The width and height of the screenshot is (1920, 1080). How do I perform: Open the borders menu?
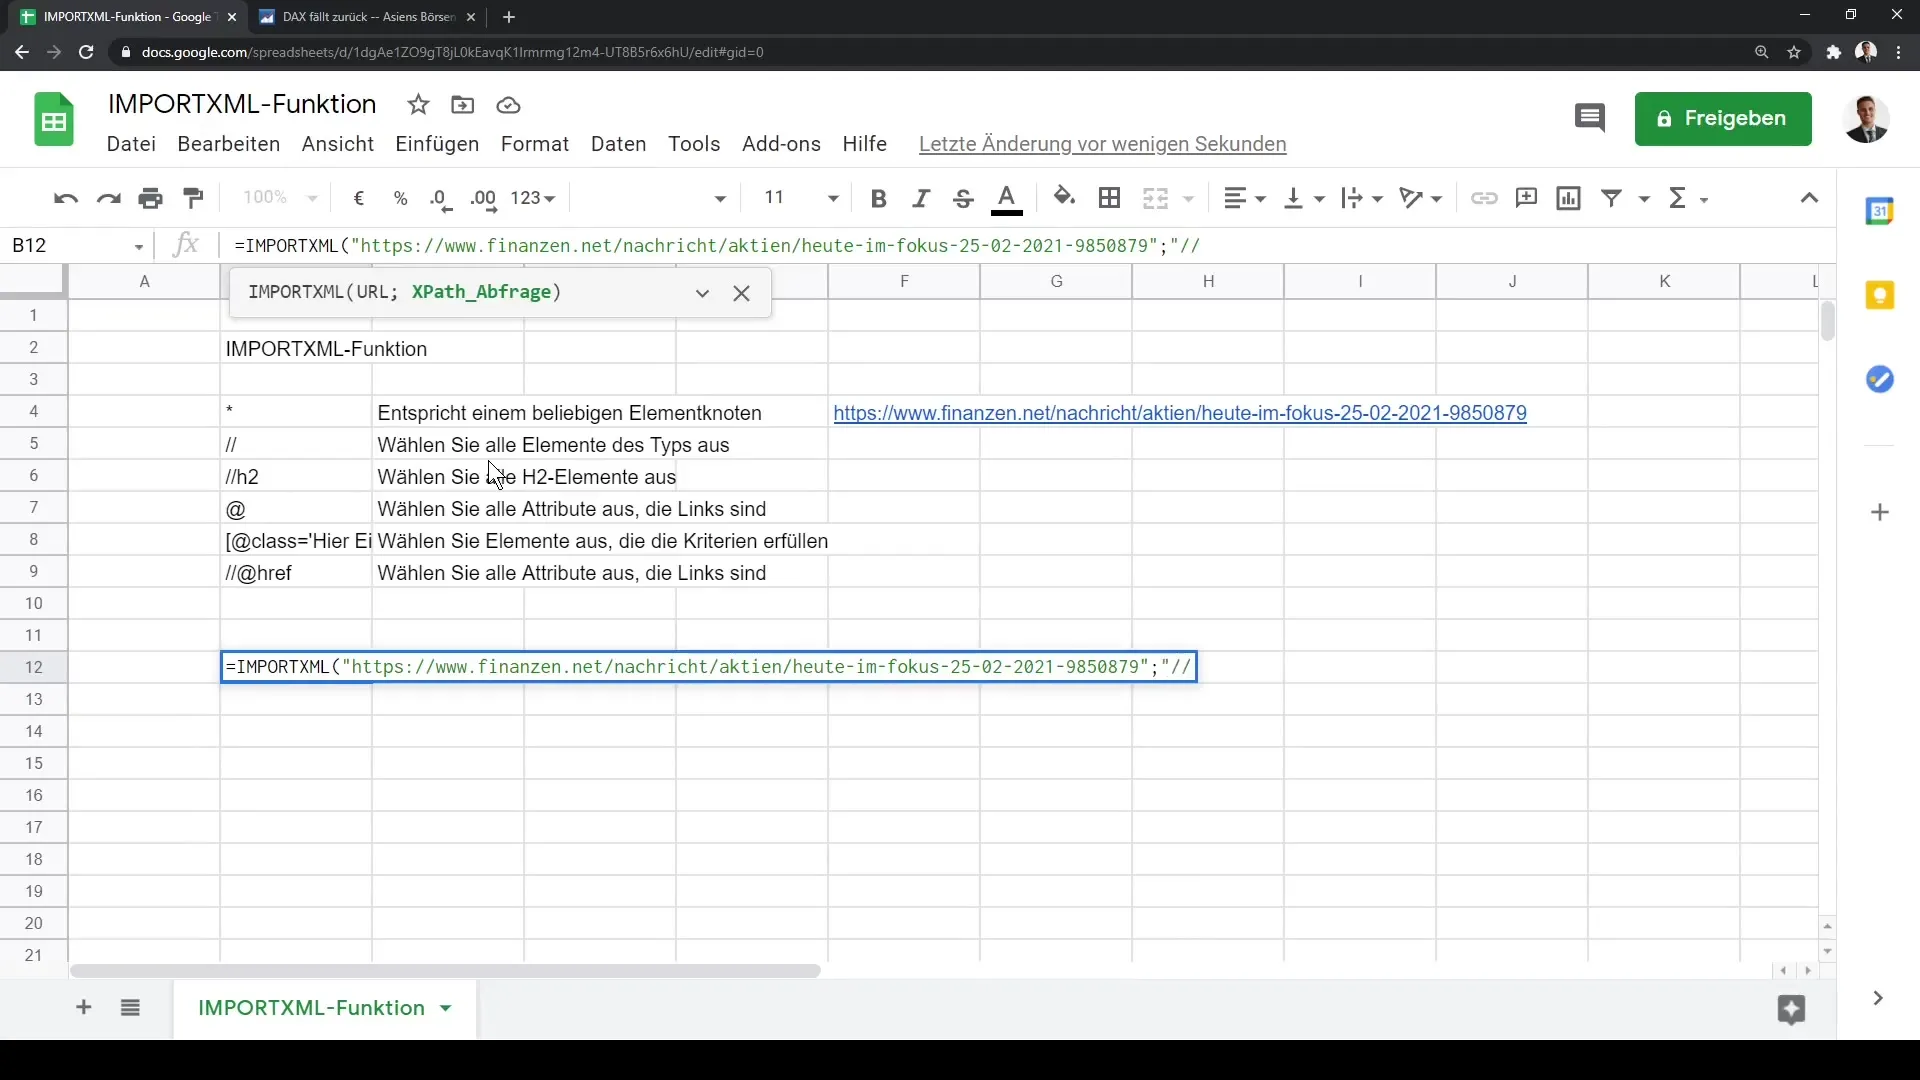pos(1109,198)
